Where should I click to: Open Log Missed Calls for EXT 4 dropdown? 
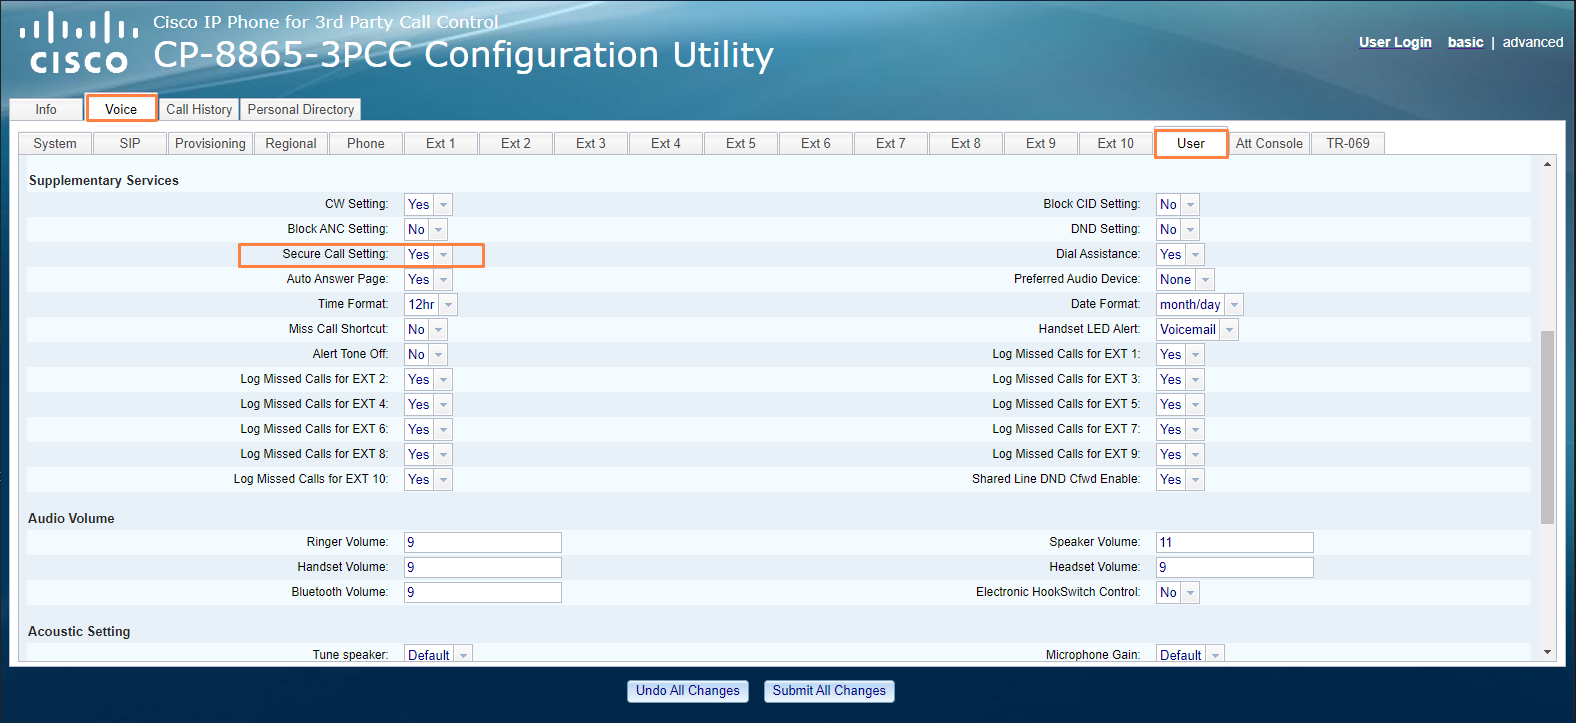click(428, 405)
